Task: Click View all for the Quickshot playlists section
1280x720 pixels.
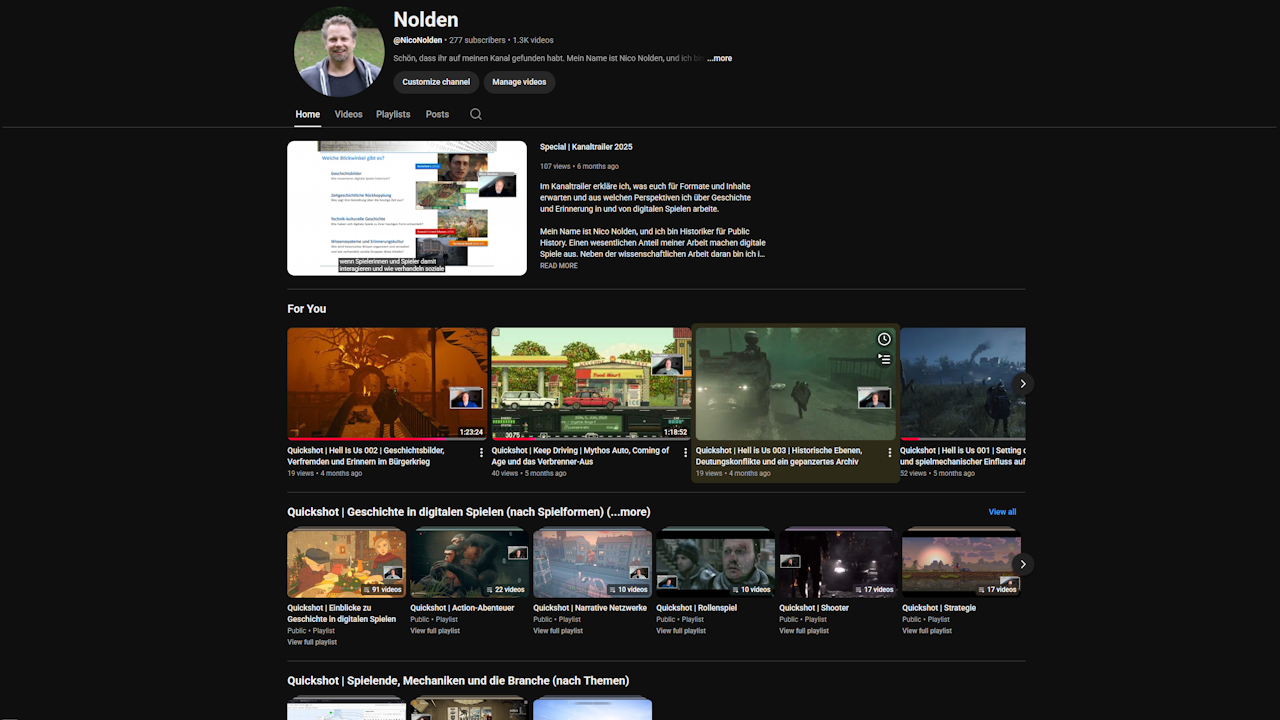Action: (1002, 512)
